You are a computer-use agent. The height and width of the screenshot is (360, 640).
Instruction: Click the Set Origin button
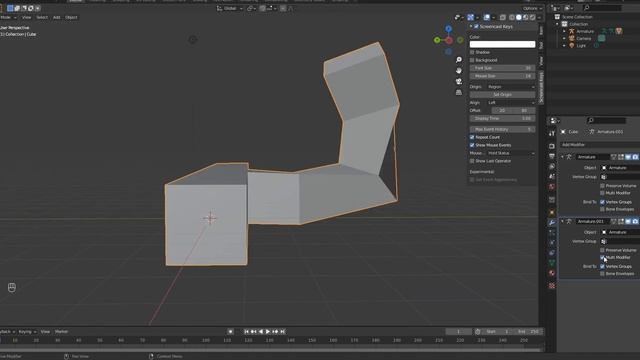click(x=502, y=95)
